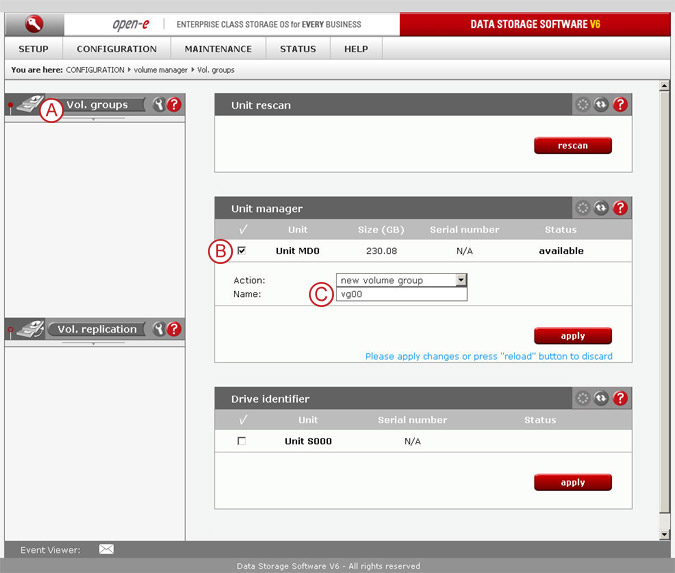Open the Event Viewer envelope icon
The image size is (675, 573).
106,549
